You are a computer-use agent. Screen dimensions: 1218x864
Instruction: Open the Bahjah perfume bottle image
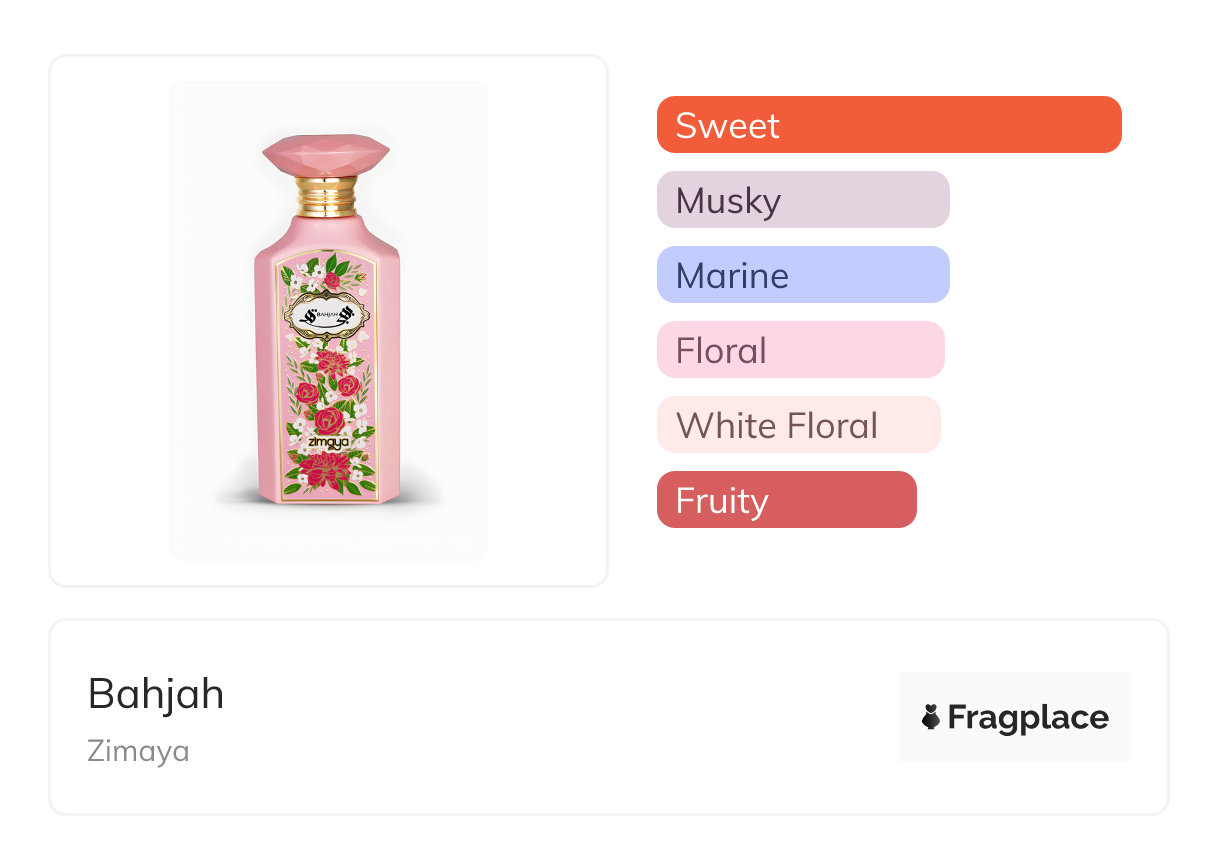(328, 320)
